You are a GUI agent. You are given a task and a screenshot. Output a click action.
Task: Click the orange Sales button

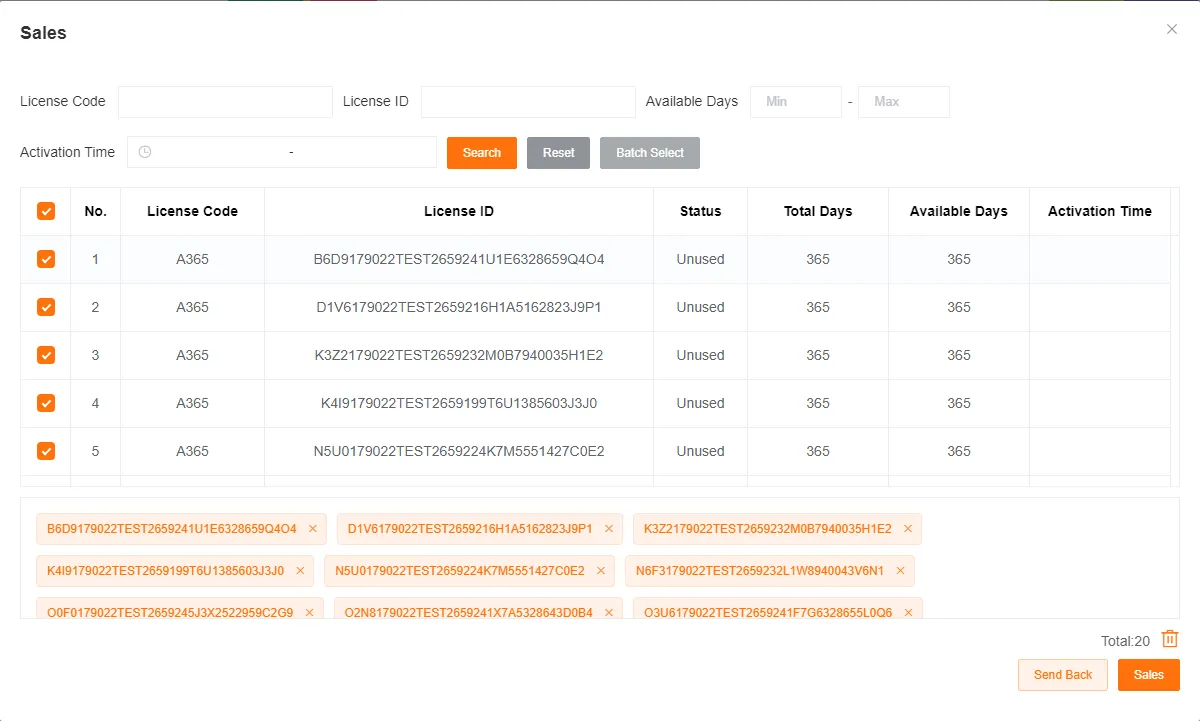click(1148, 675)
